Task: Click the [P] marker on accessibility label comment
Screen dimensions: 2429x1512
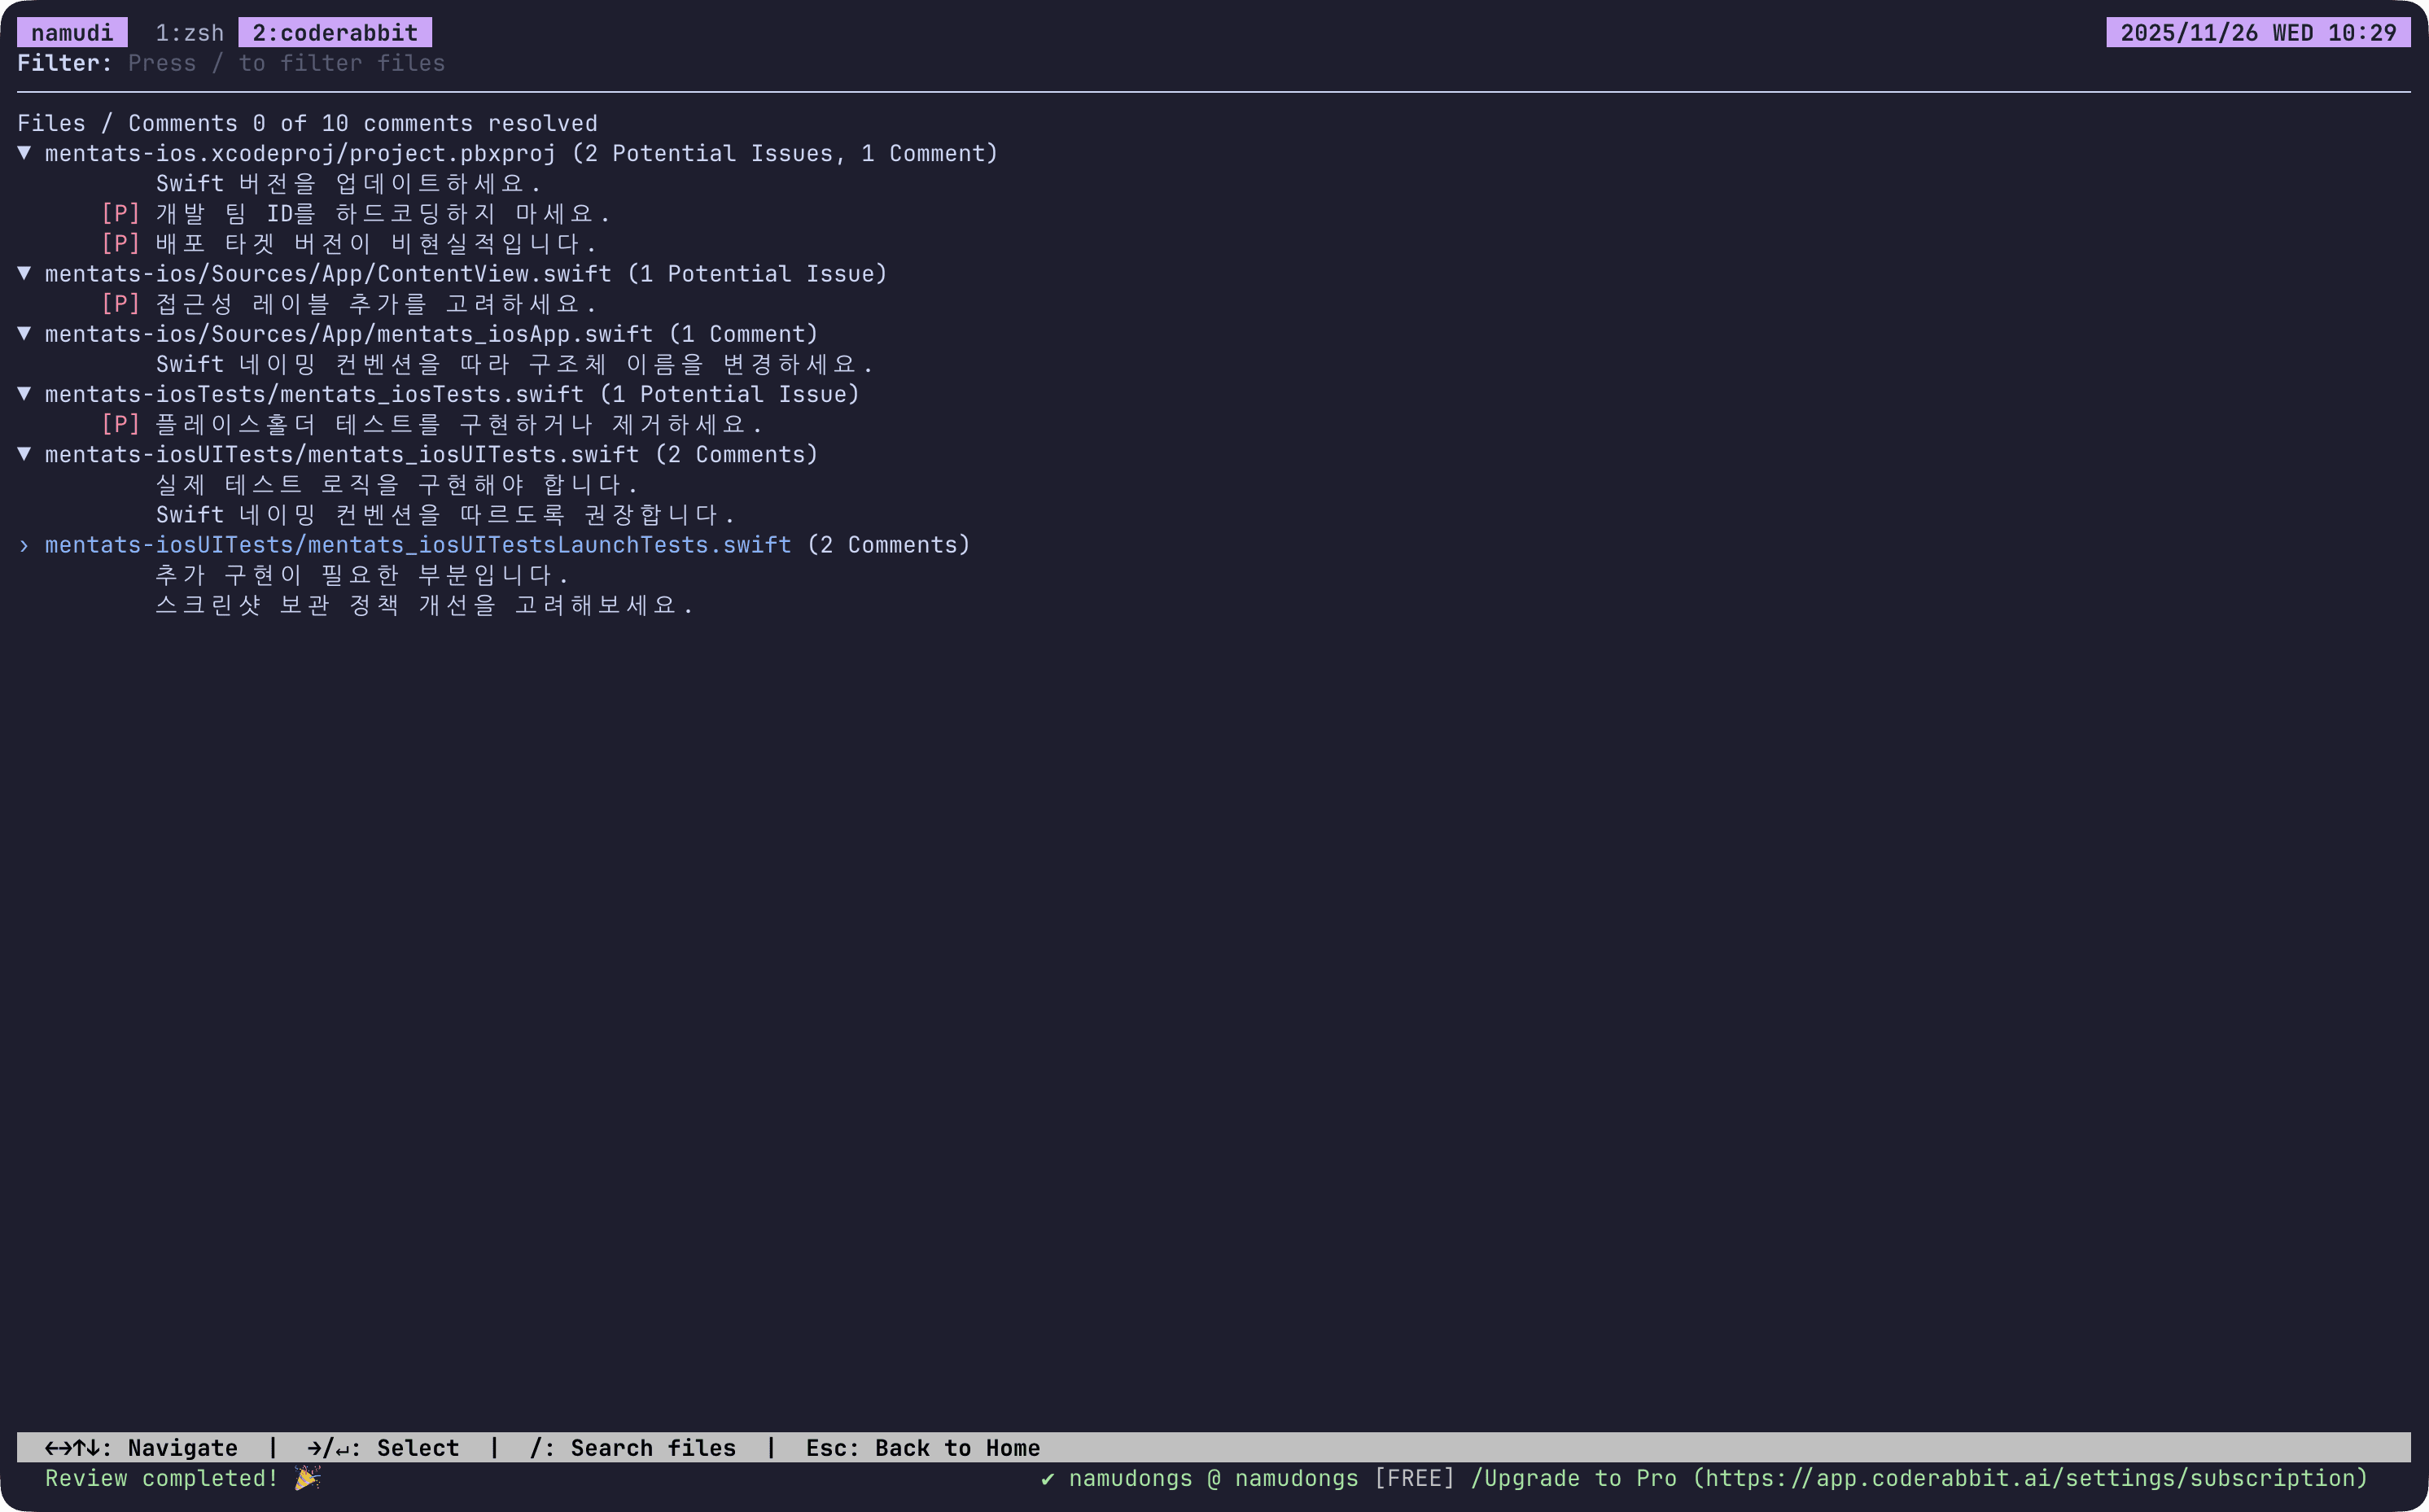Action: [120, 303]
